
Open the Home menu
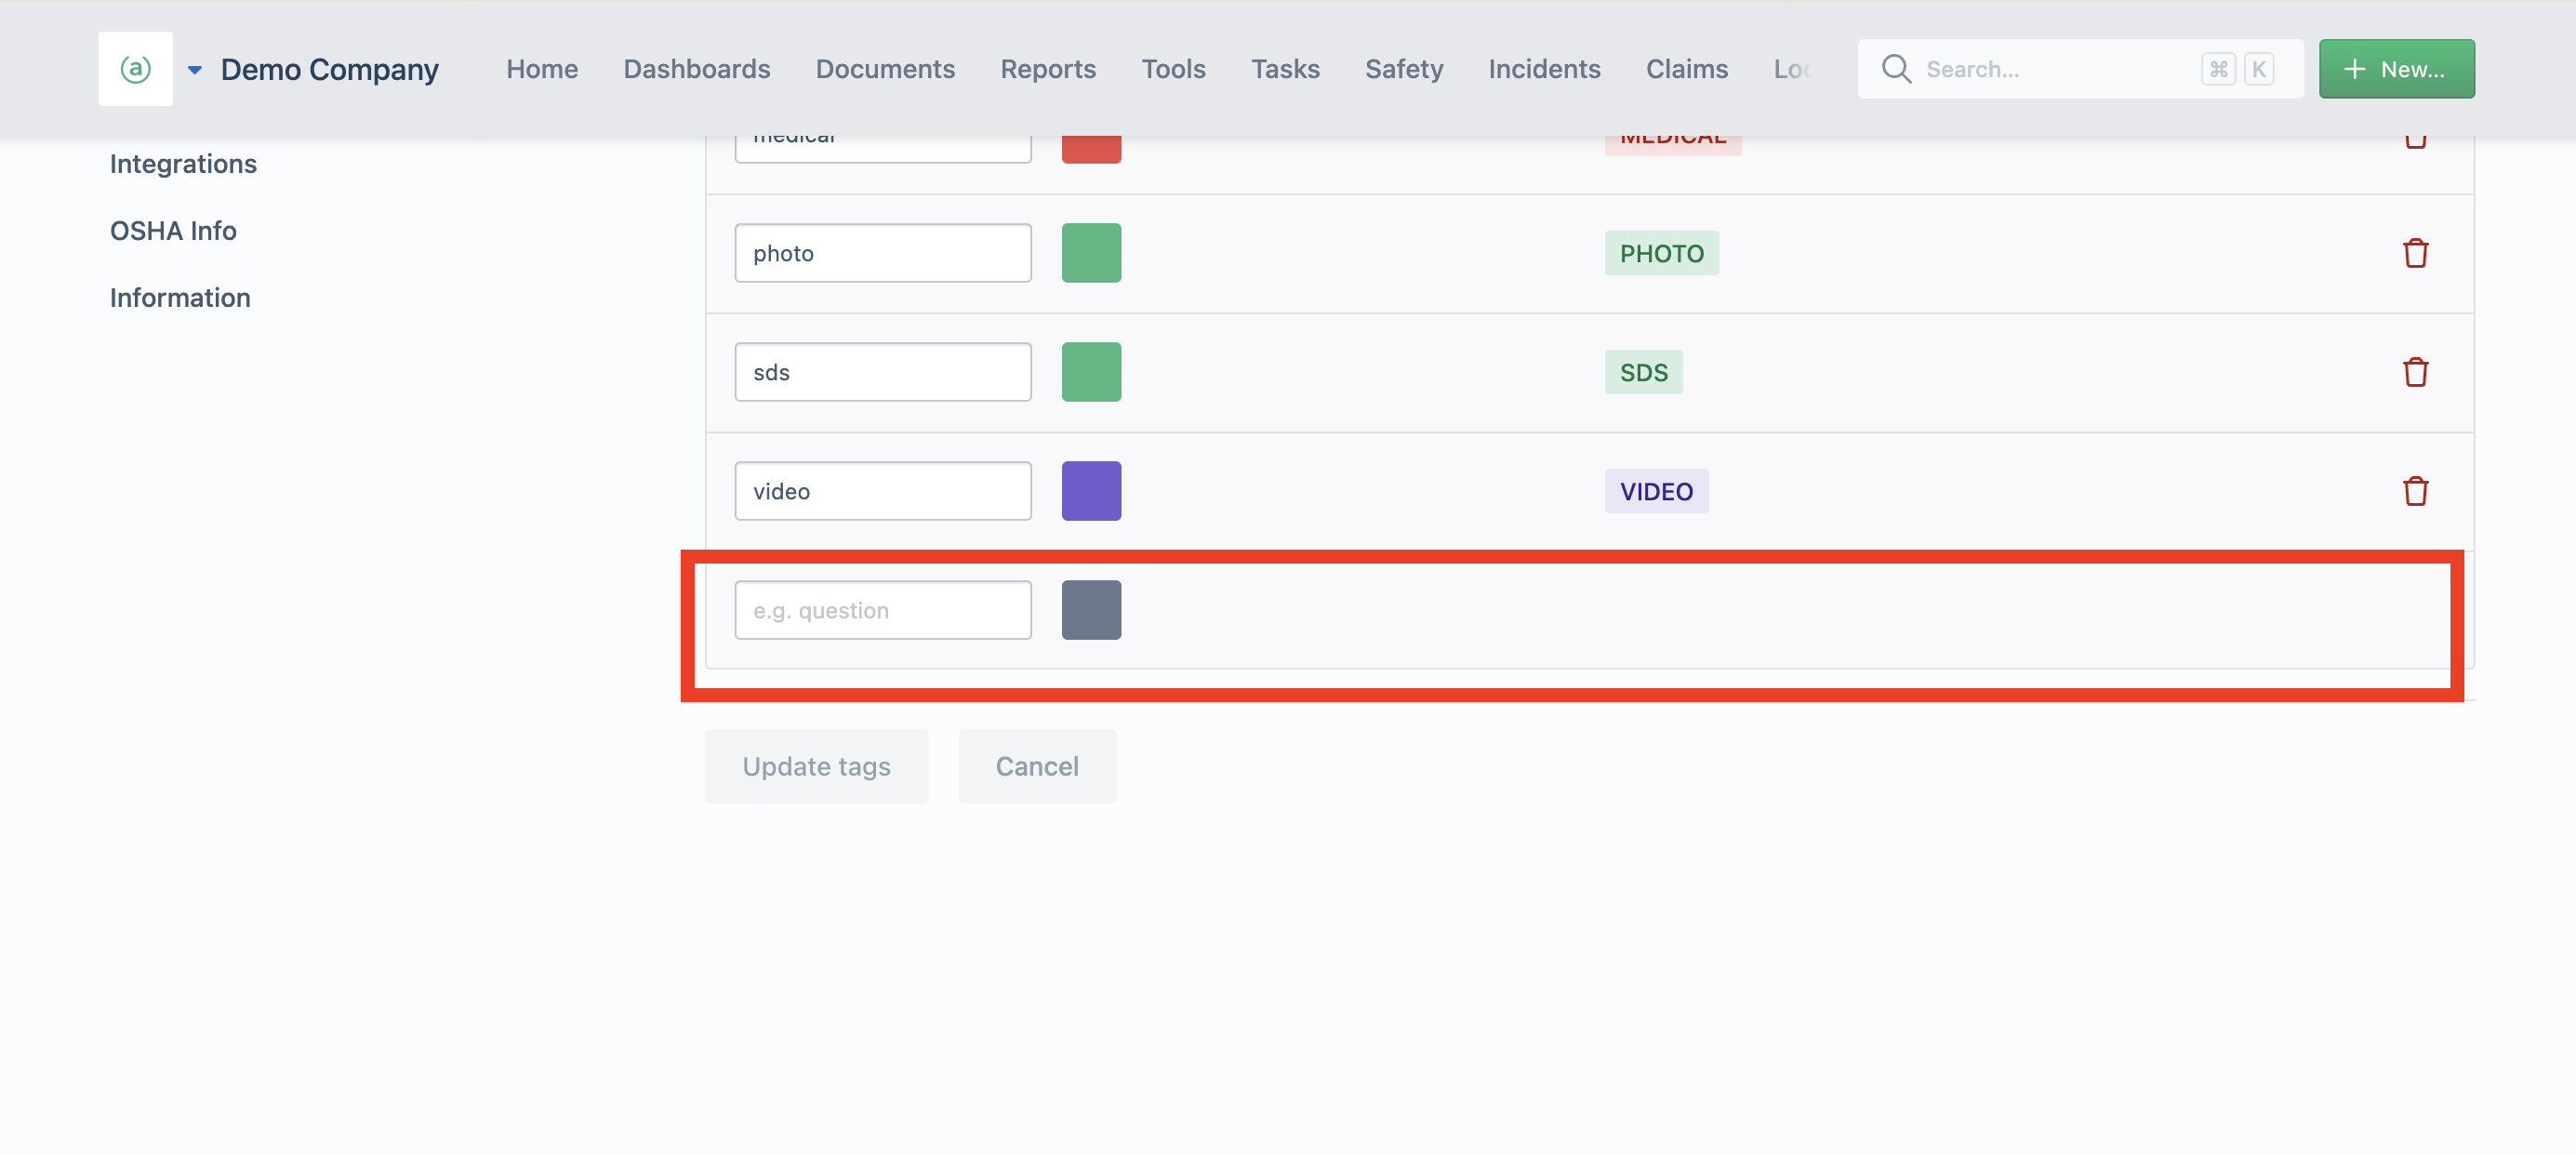pos(542,69)
